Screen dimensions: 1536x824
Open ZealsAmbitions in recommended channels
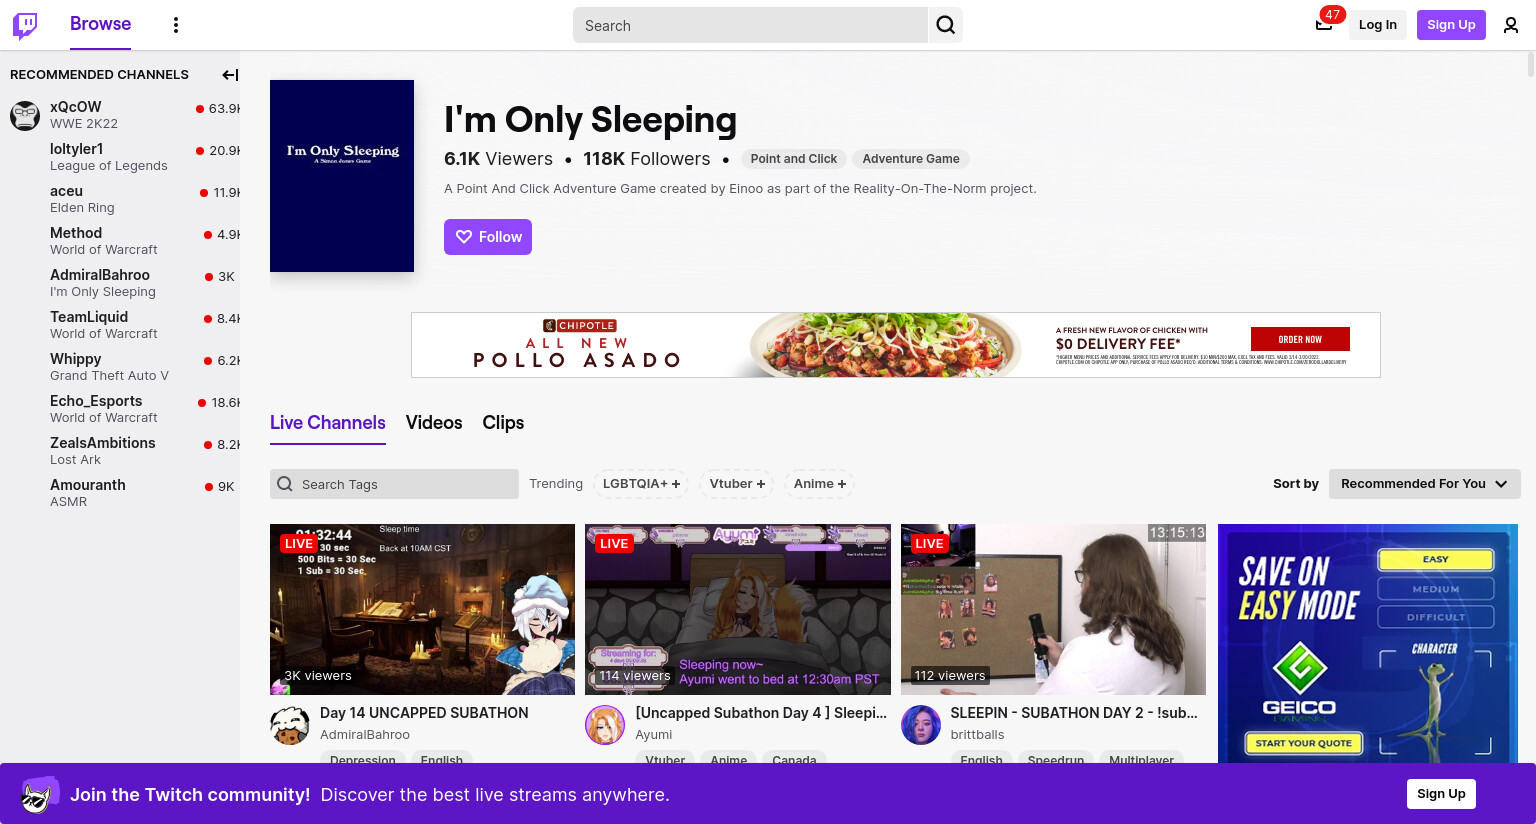click(120, 451)
